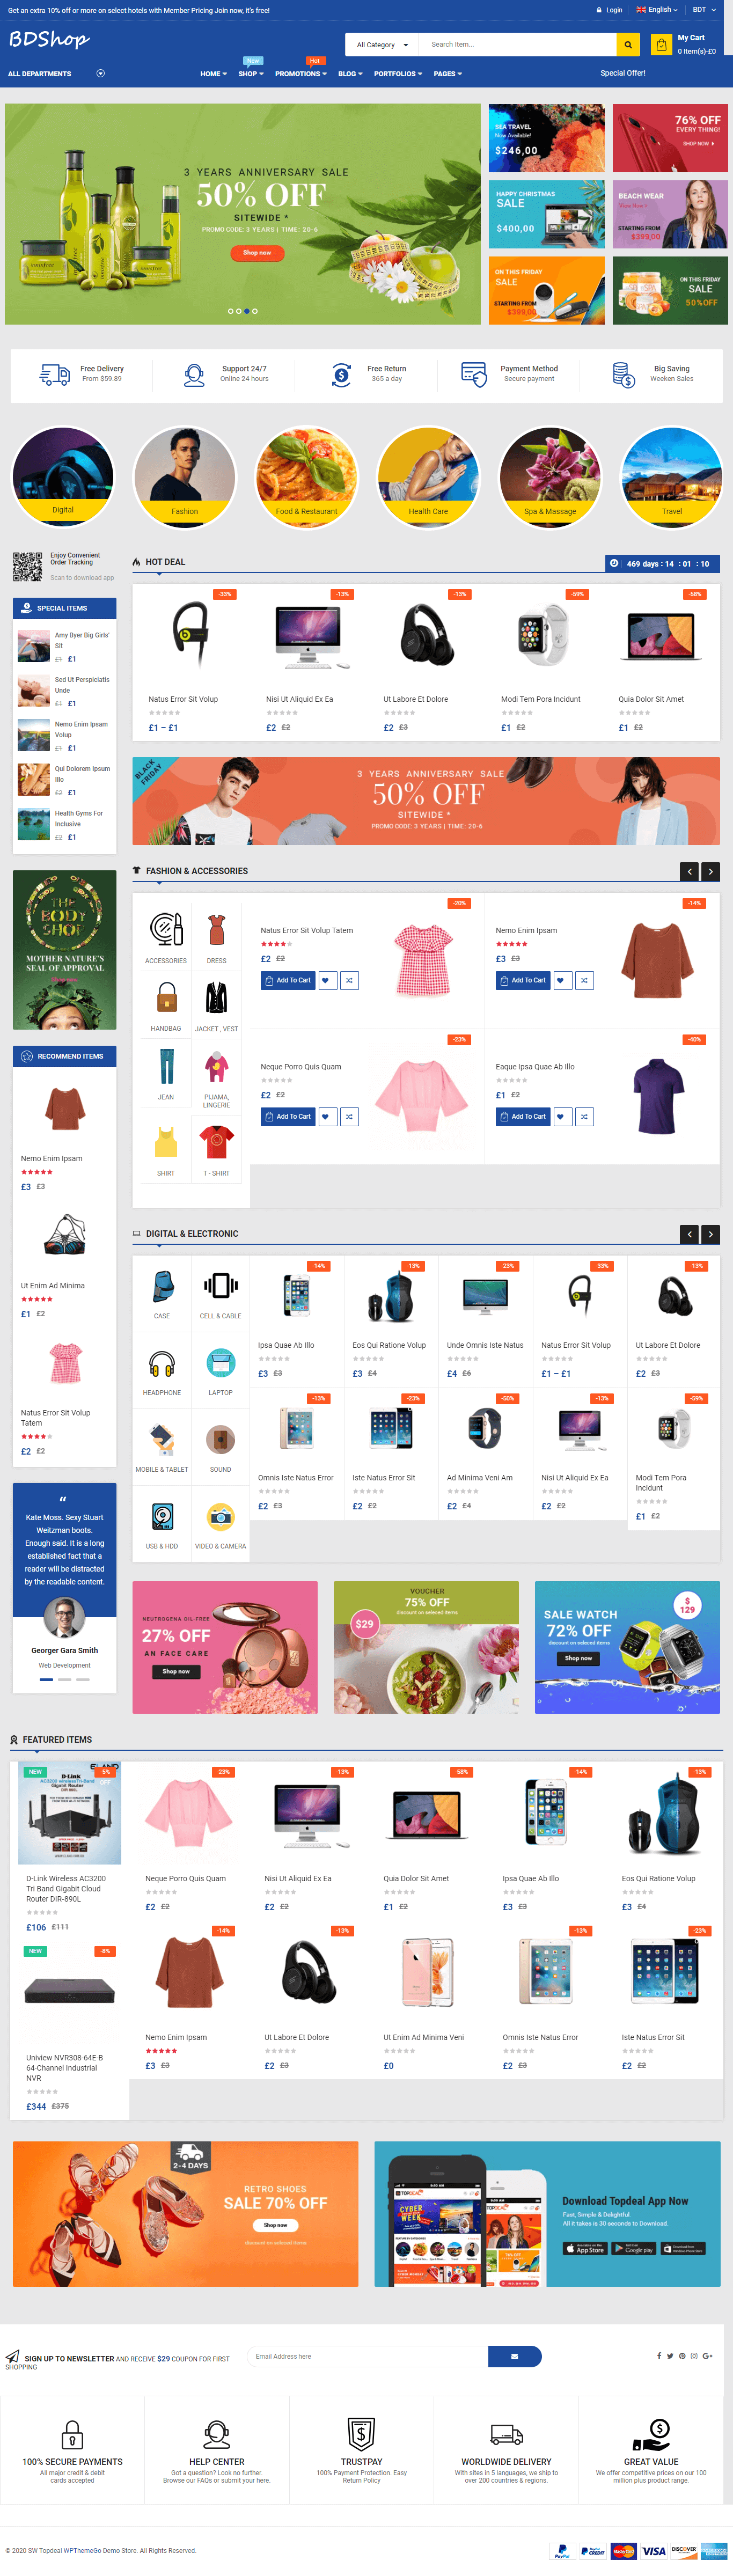This screenshot has width=733, height=2576.
Task: Choose the Video & Camera category icon
Action: [x=220, y=1517]
